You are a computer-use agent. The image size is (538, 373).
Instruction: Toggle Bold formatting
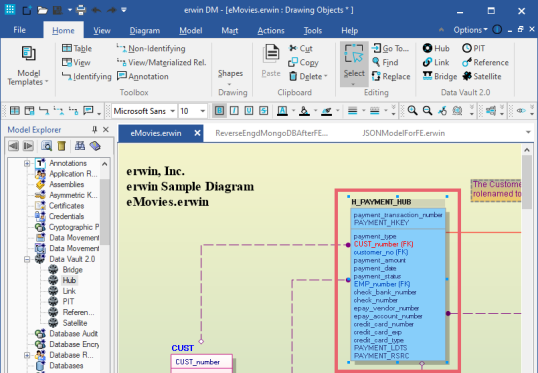219,110
